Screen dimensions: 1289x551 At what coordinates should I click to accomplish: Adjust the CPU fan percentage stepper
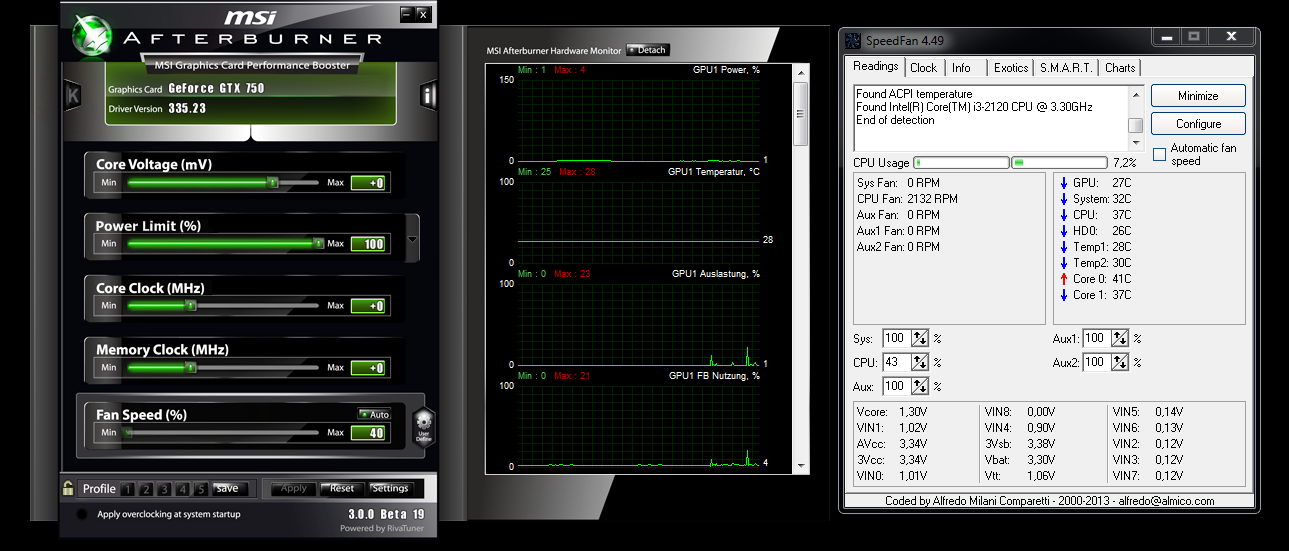point(921,363)
